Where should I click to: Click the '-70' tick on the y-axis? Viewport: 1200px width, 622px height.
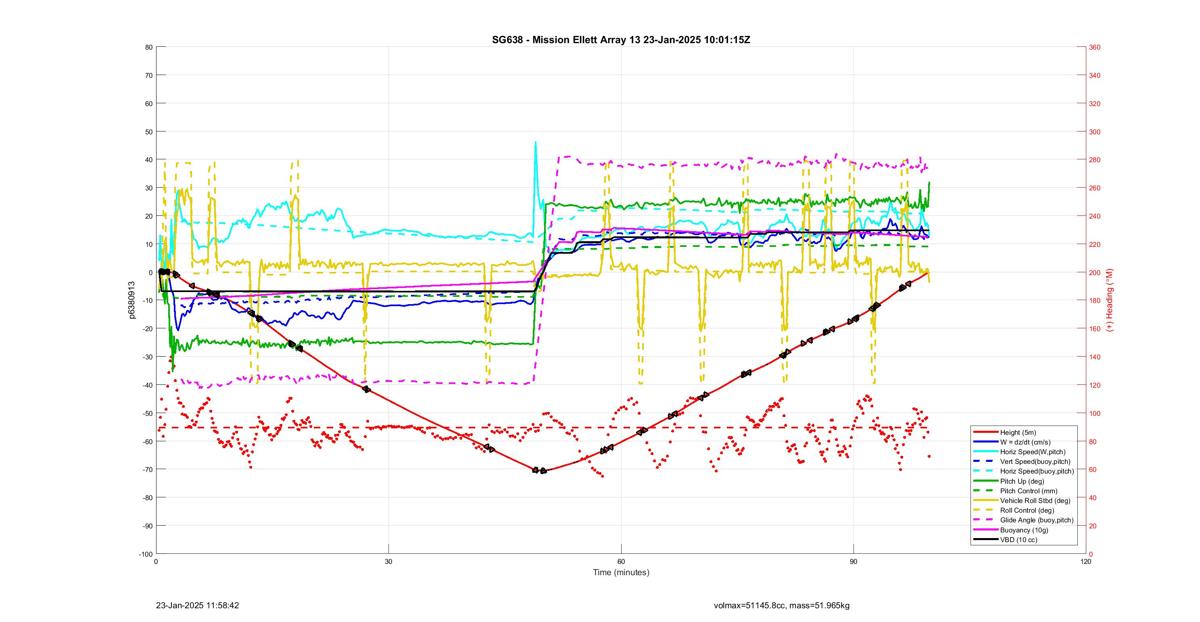pyautogui.click(x=147, y=469)
